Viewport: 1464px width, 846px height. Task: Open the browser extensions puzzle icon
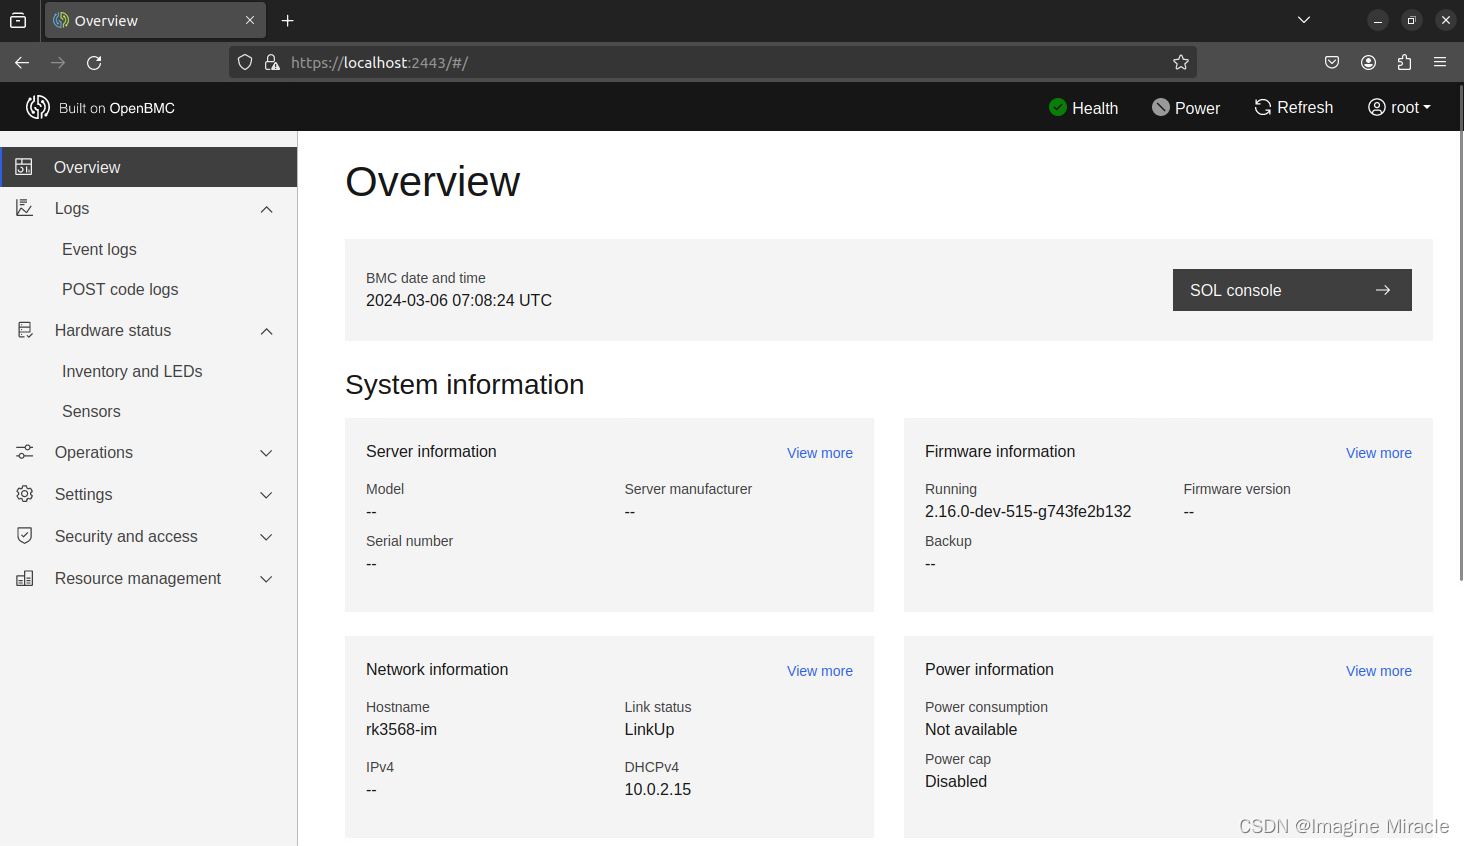(x=1404, y=62)
